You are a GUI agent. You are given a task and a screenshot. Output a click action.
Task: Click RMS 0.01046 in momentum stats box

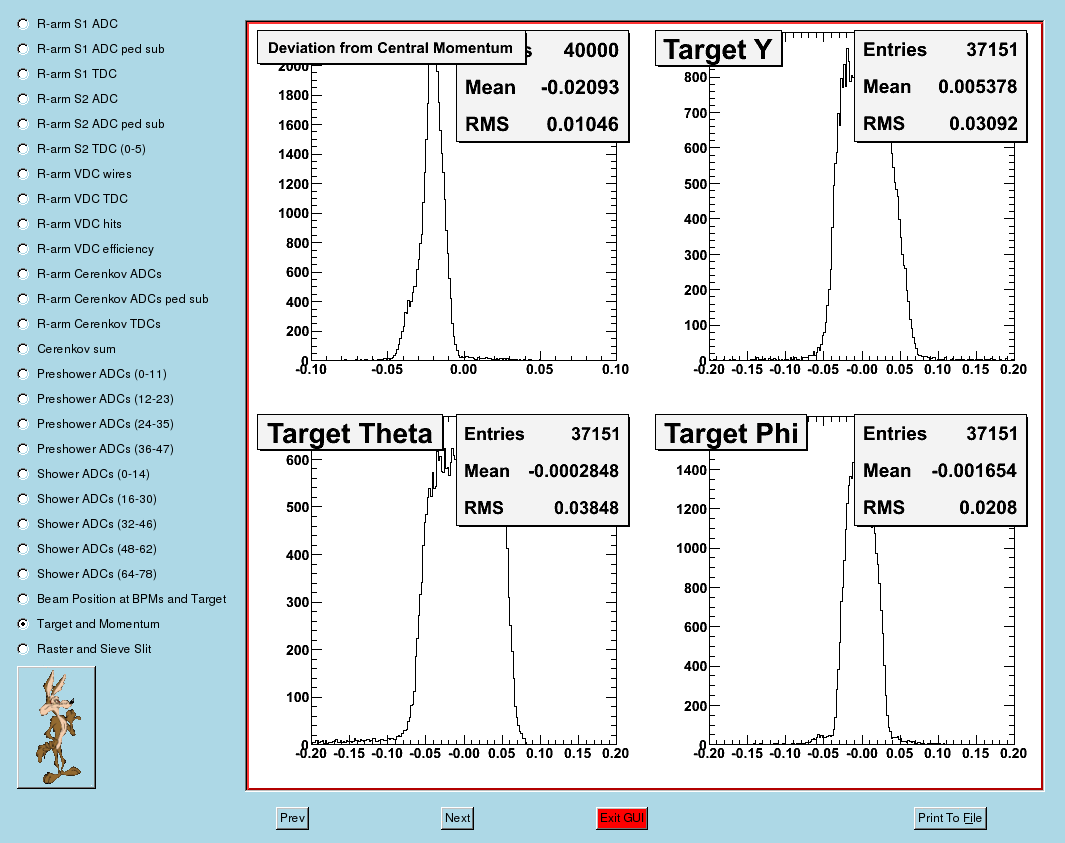coord(542,124)
